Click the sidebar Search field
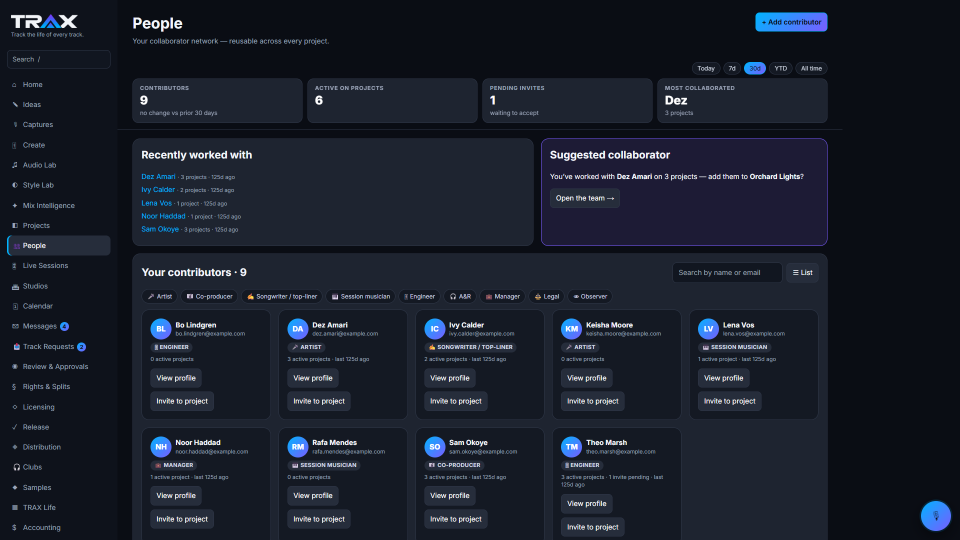 59,59
